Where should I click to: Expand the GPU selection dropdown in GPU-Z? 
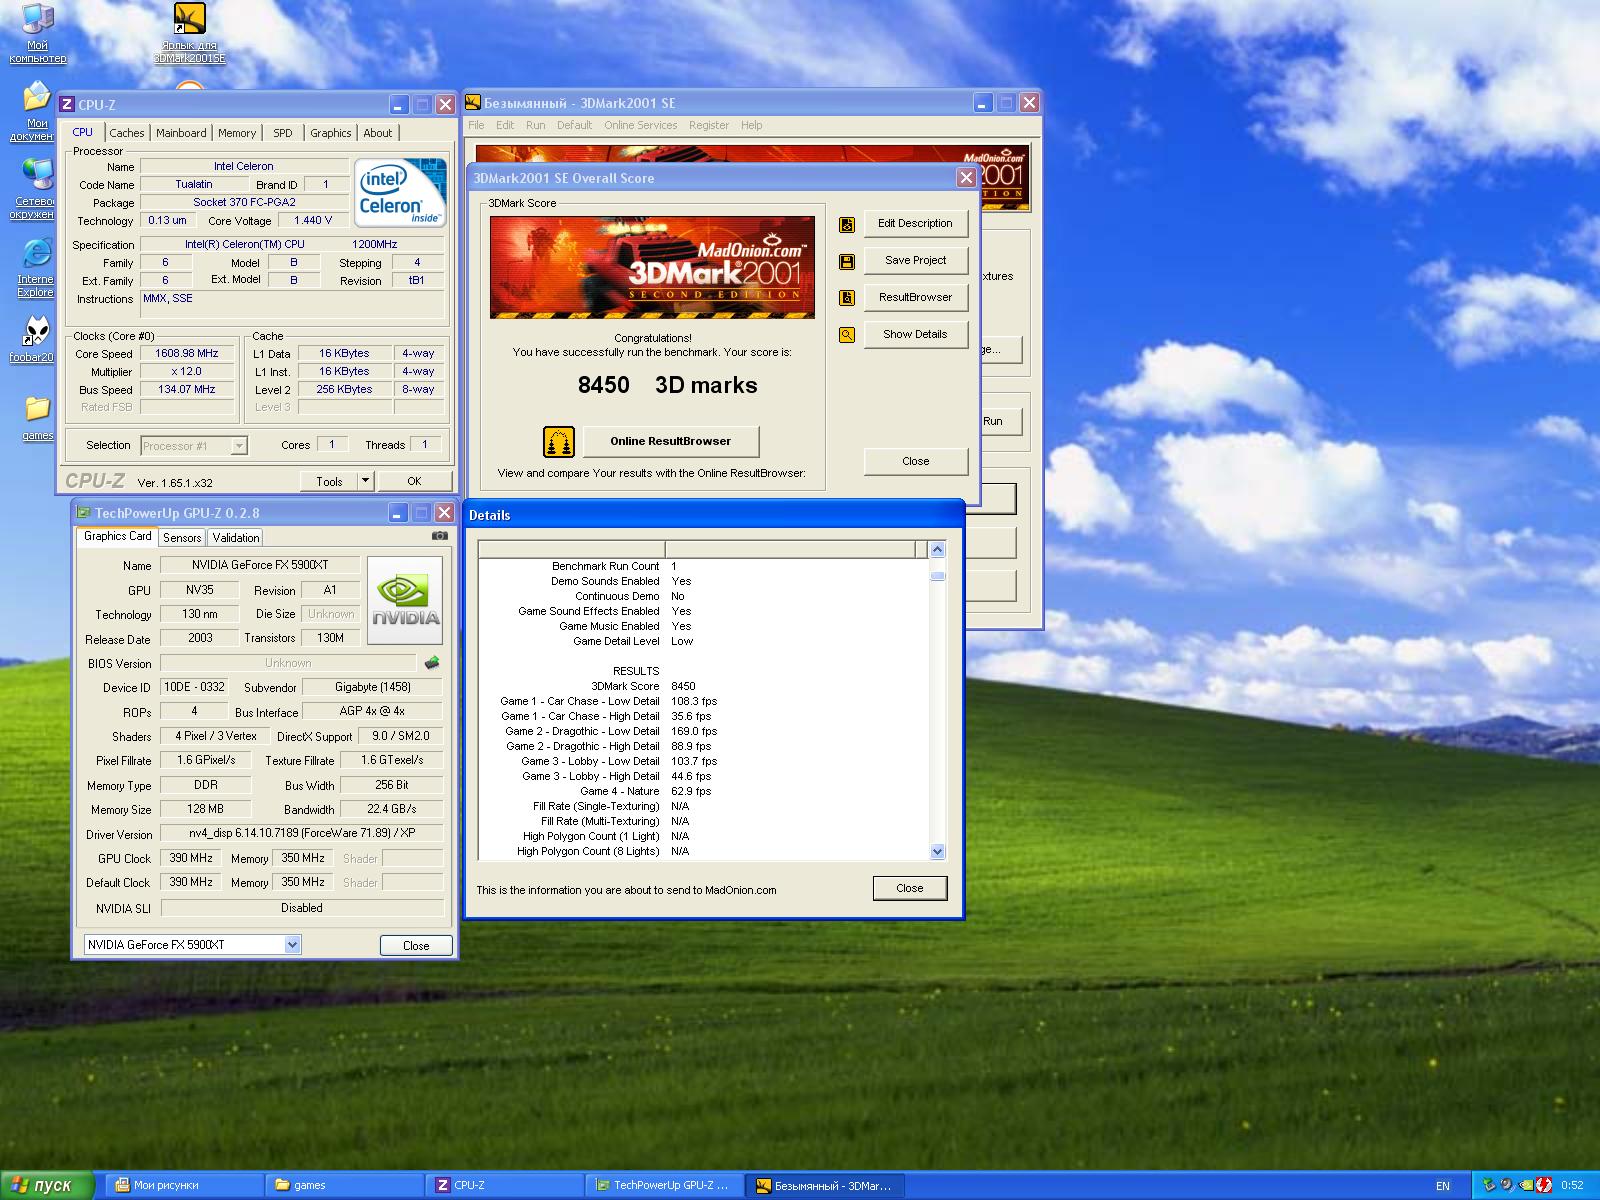292,945
